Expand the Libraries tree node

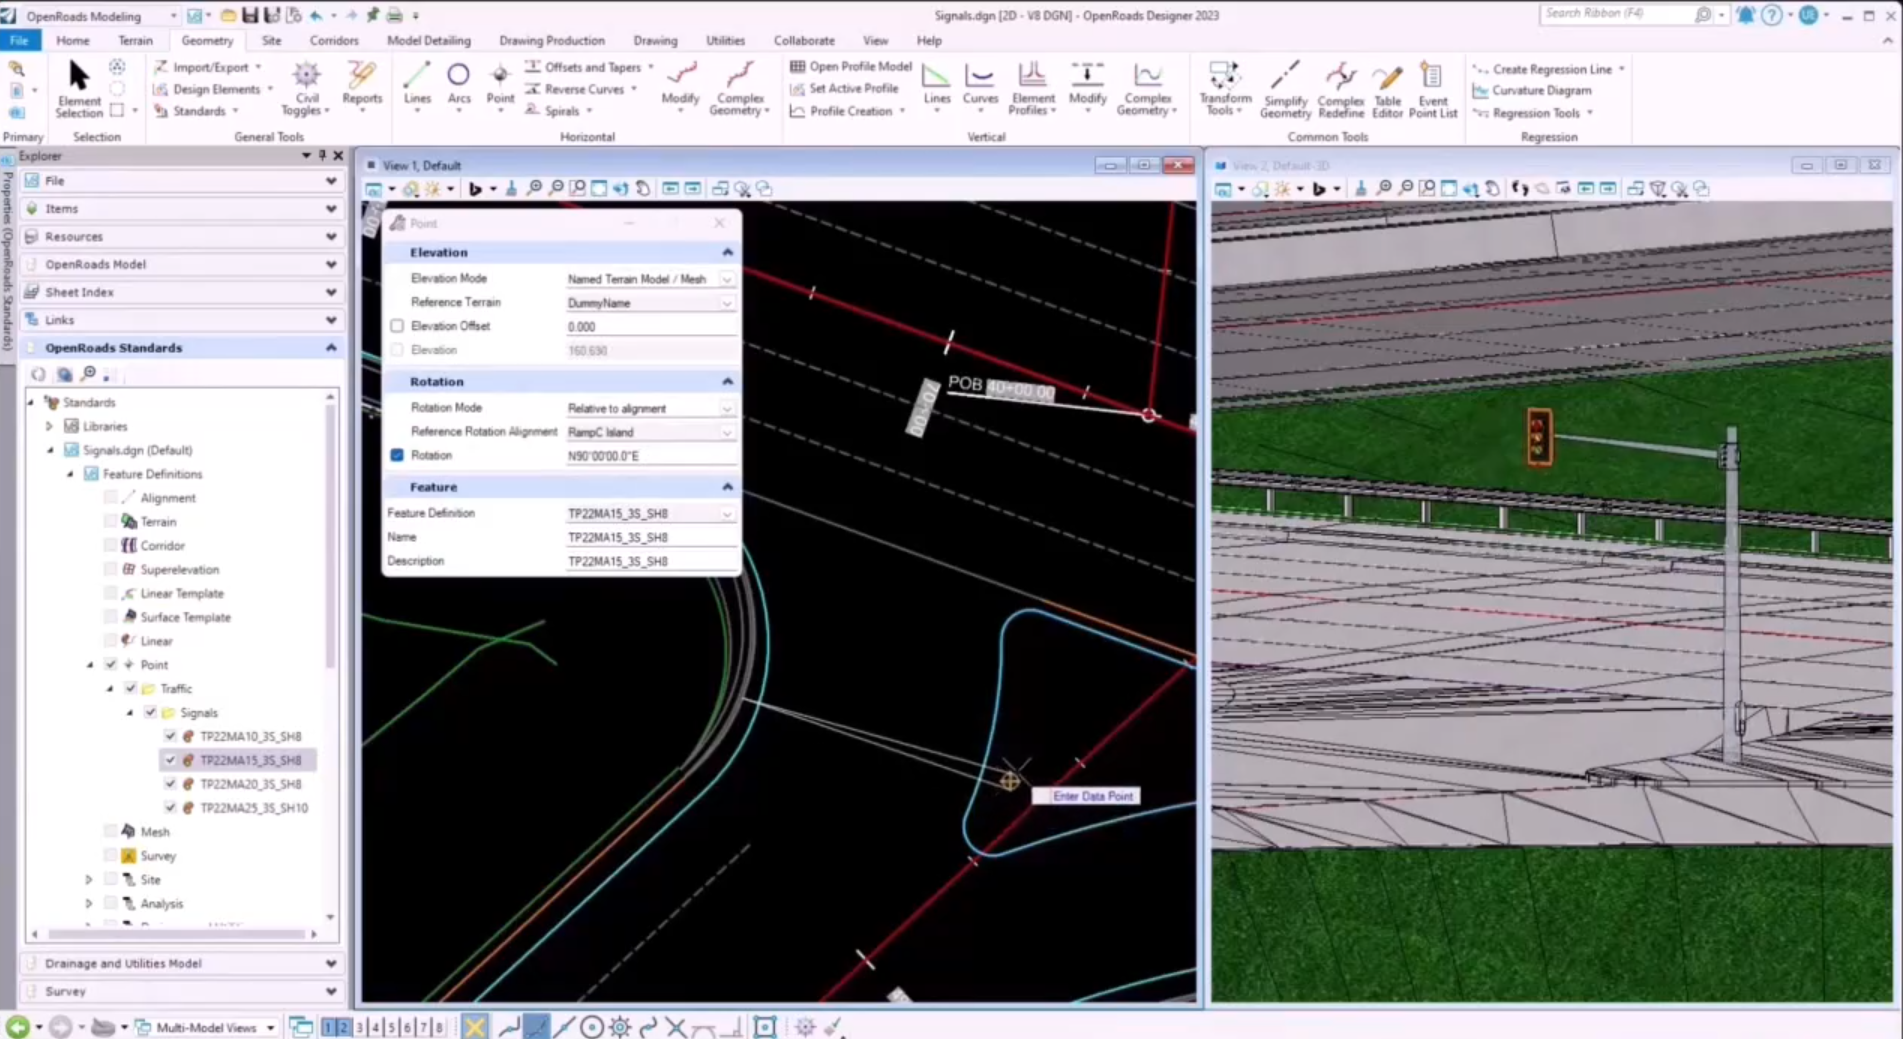click(49, 426)
